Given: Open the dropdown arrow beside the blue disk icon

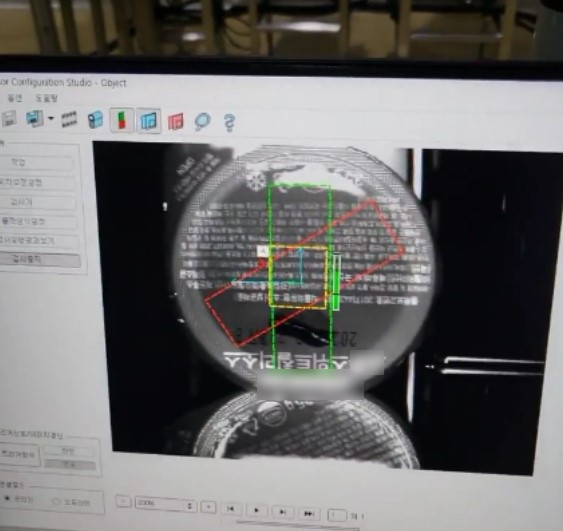Looking at the screenshot, I should tap(51, 118).
